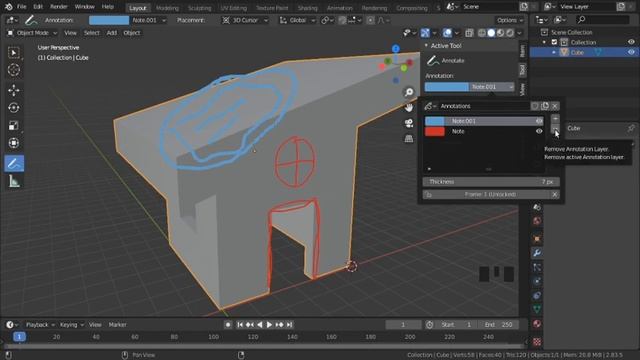Select the Cursor tool
Image resolution: width=640 pixels, height=360 pixels.
(14, 70)
